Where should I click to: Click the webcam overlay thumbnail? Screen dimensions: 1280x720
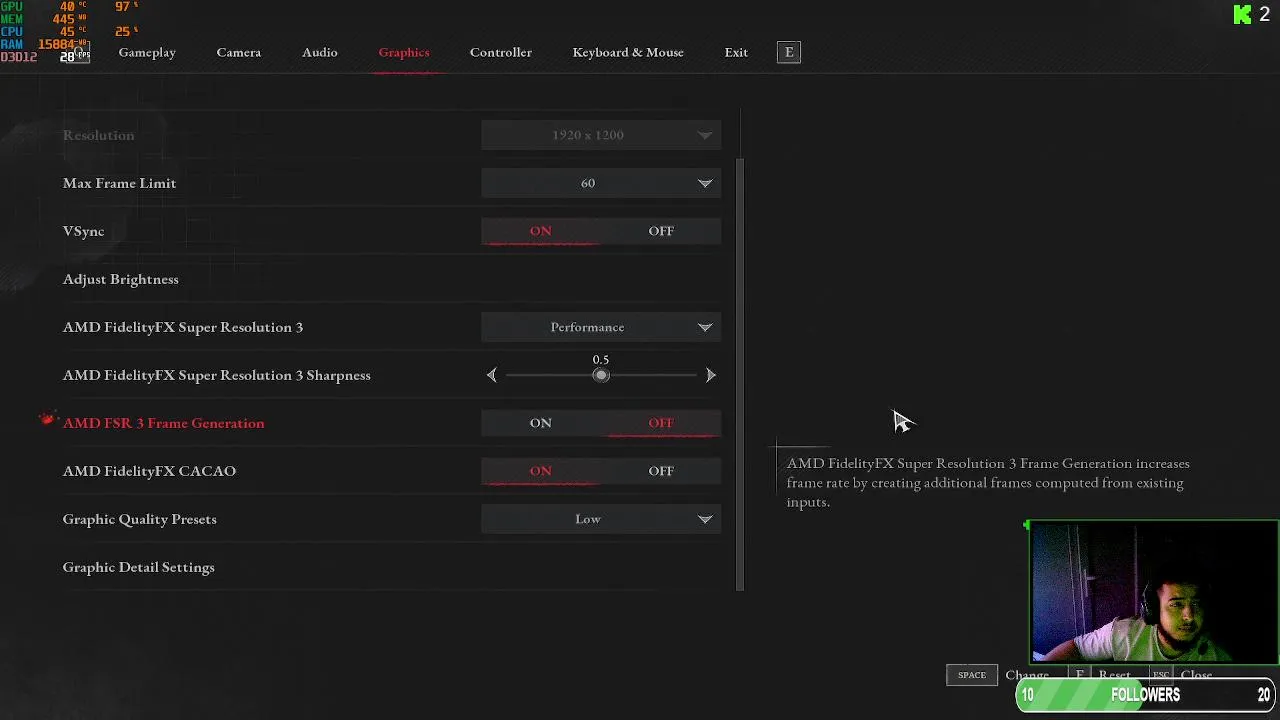tap(1154, 592)
